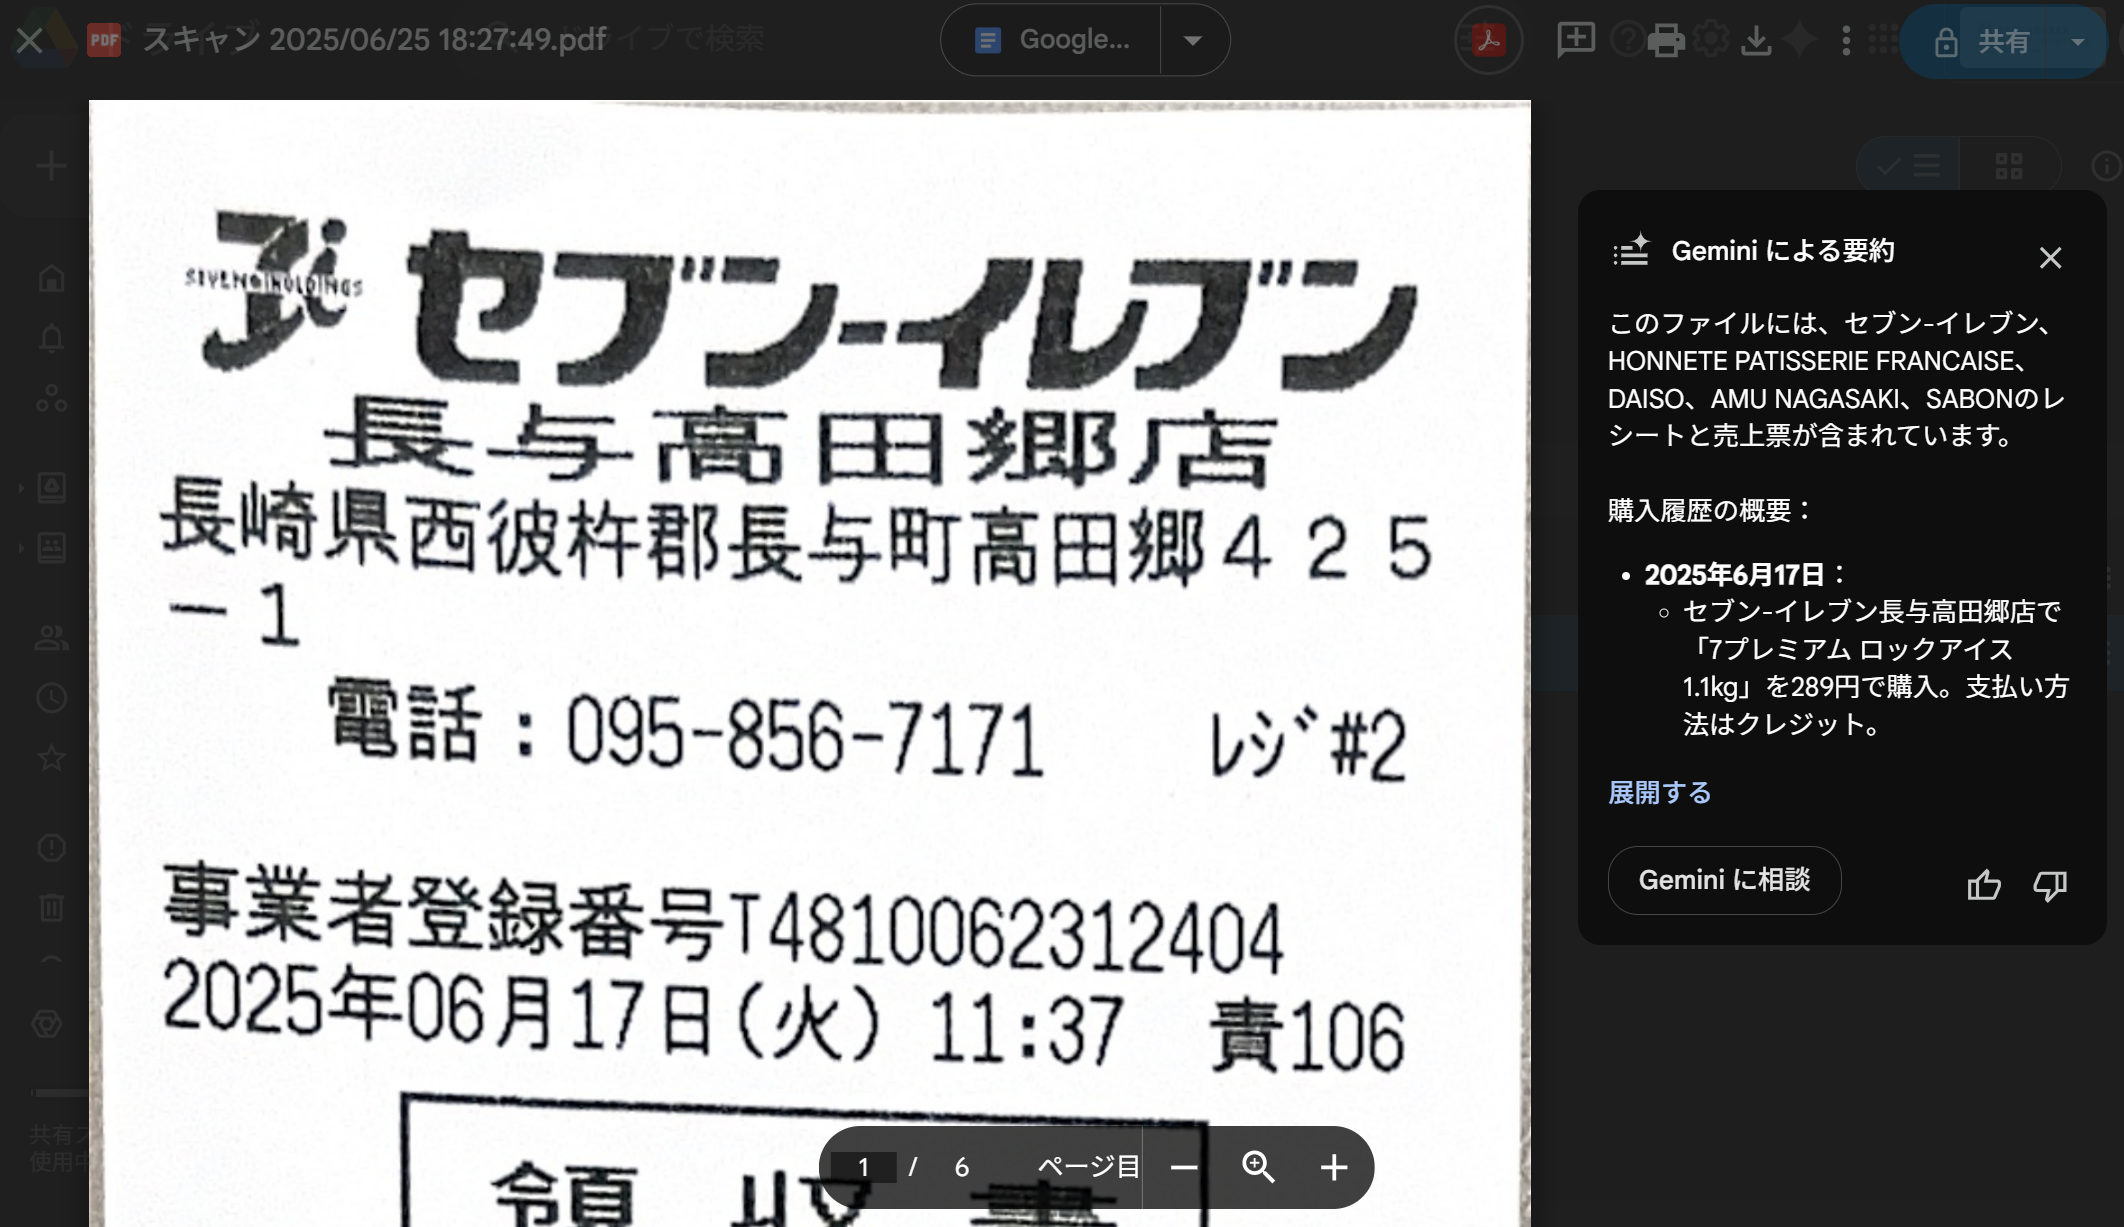Click the dimmed spam warning sidebar icon
The width and height of the screenshot is (2124, 1227).
click(x=51, y=848)
